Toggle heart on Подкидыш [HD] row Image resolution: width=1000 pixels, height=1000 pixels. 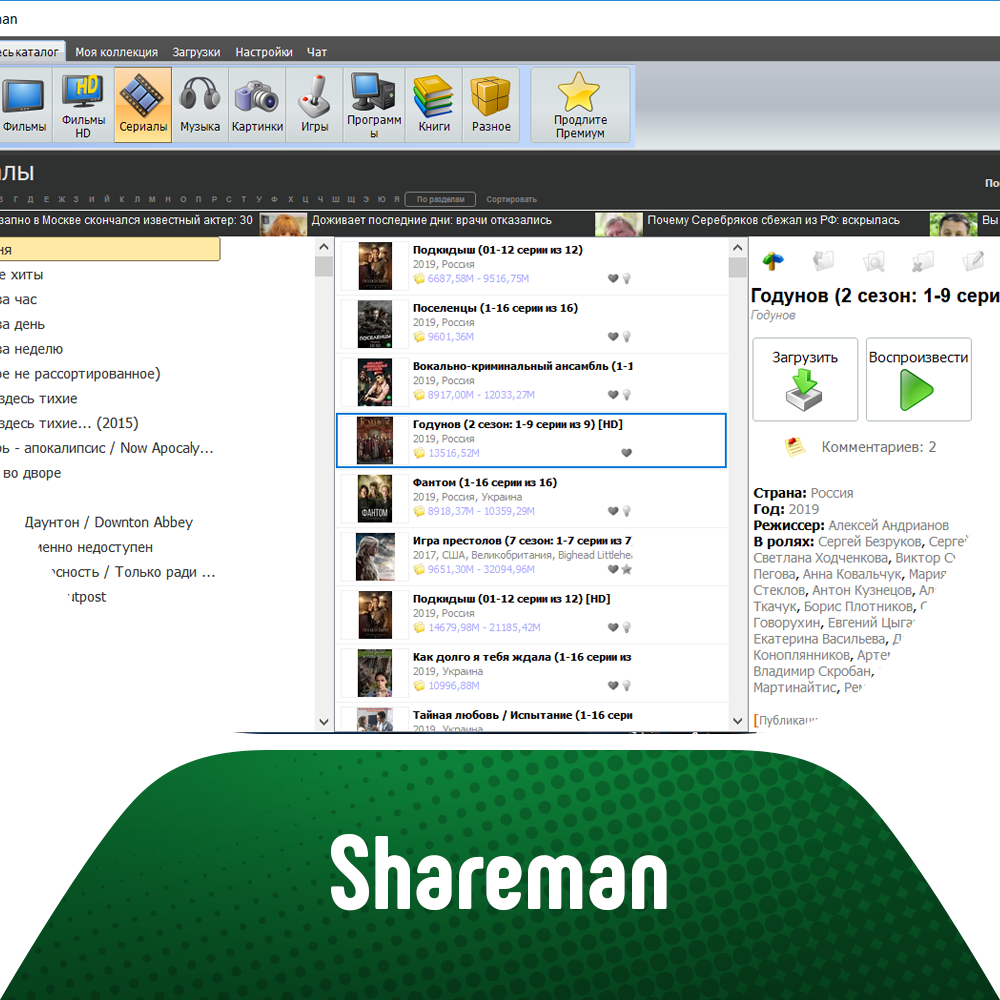pos(613,628)
